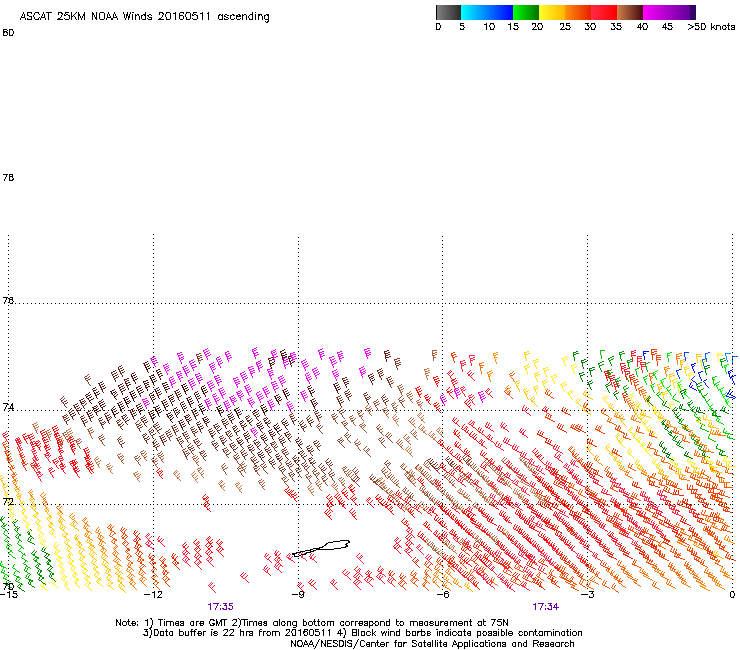Click the '-12' longitude axis label
Viewport: 740px width, 650px height.
153,595
